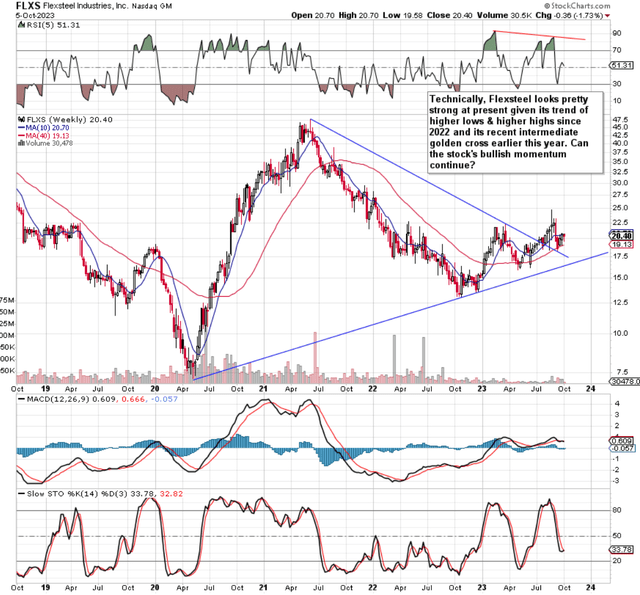Image resolution: width=640 pixels, height=595 pixels.
Task: Click the High 20.70 value
Action: point(359,16)
